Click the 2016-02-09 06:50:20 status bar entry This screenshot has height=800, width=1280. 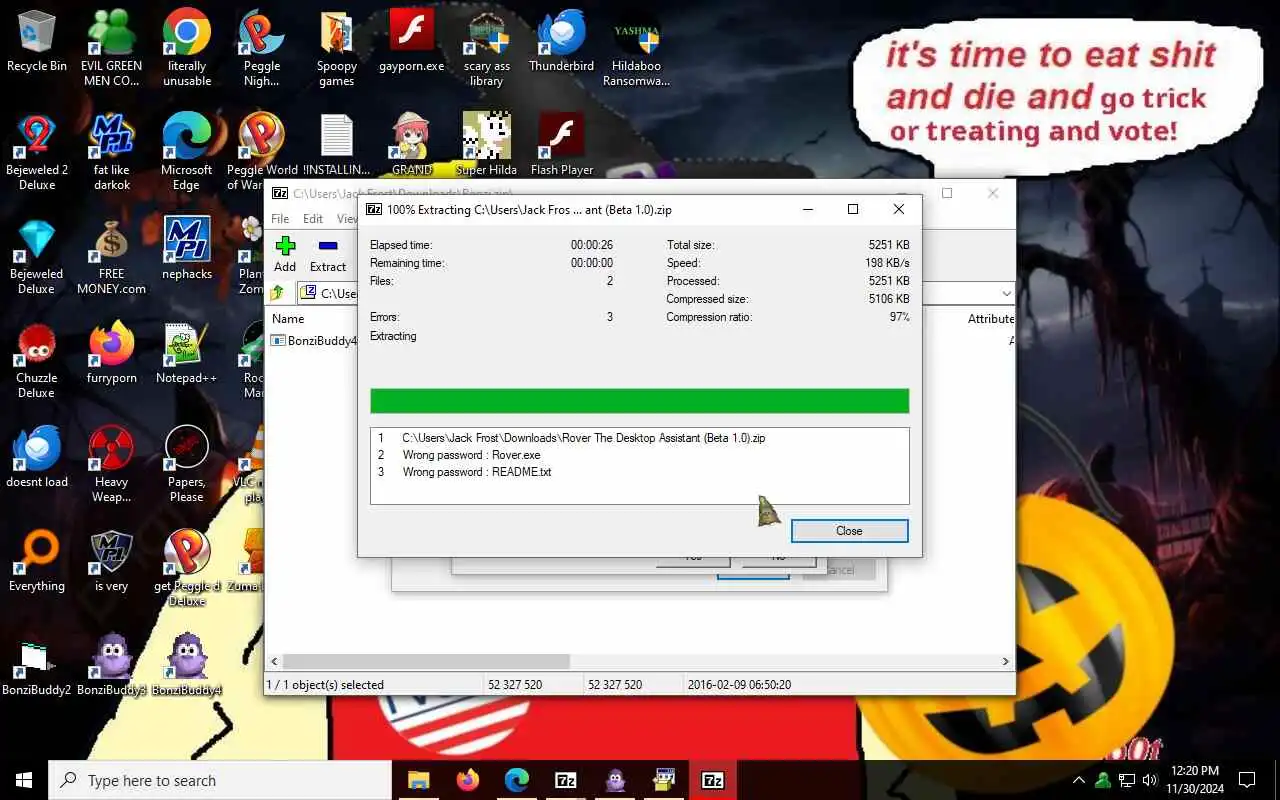[x=740, y=685]
